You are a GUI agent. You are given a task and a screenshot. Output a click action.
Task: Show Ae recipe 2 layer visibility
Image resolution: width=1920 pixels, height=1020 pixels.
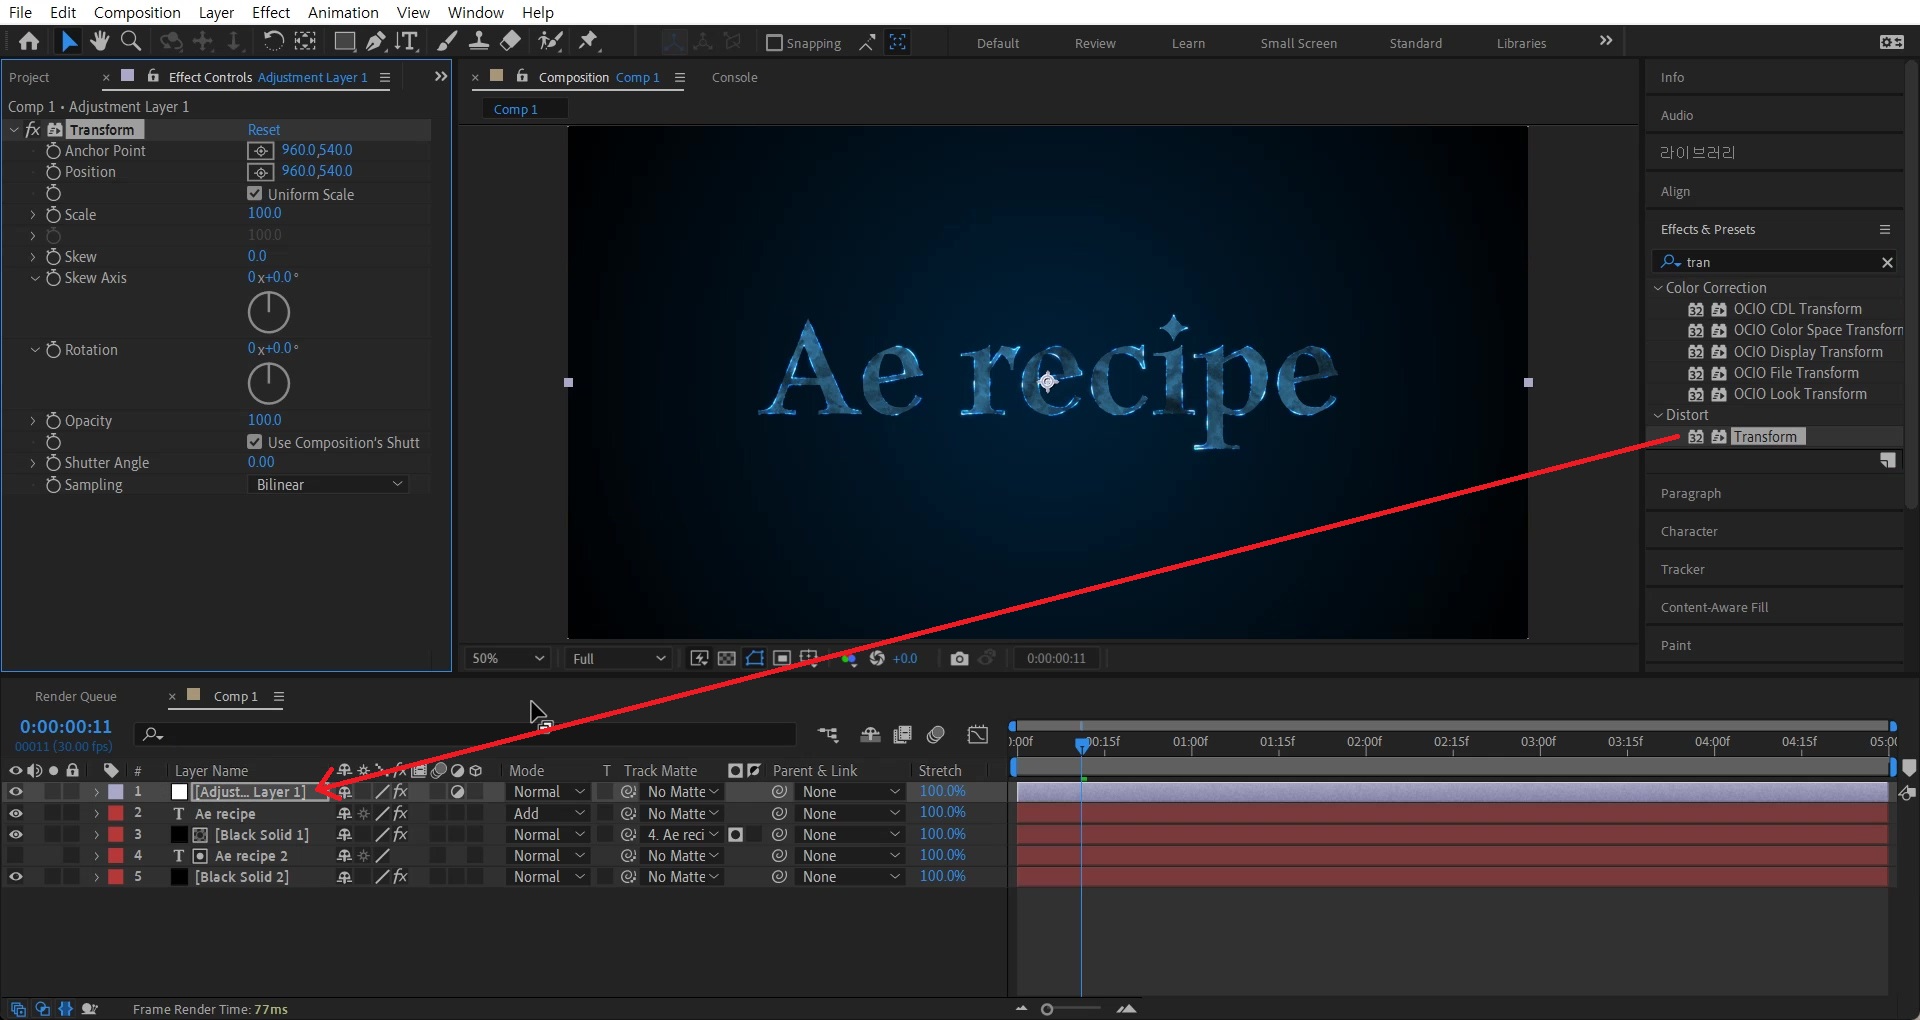[16, 856]
